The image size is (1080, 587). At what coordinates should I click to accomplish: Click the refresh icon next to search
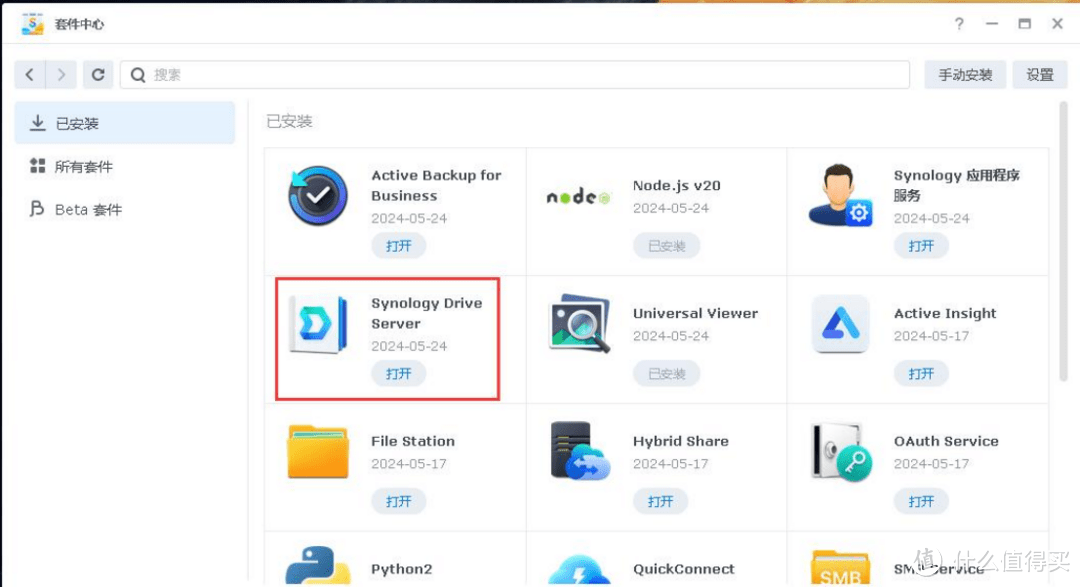click(98, 74)
